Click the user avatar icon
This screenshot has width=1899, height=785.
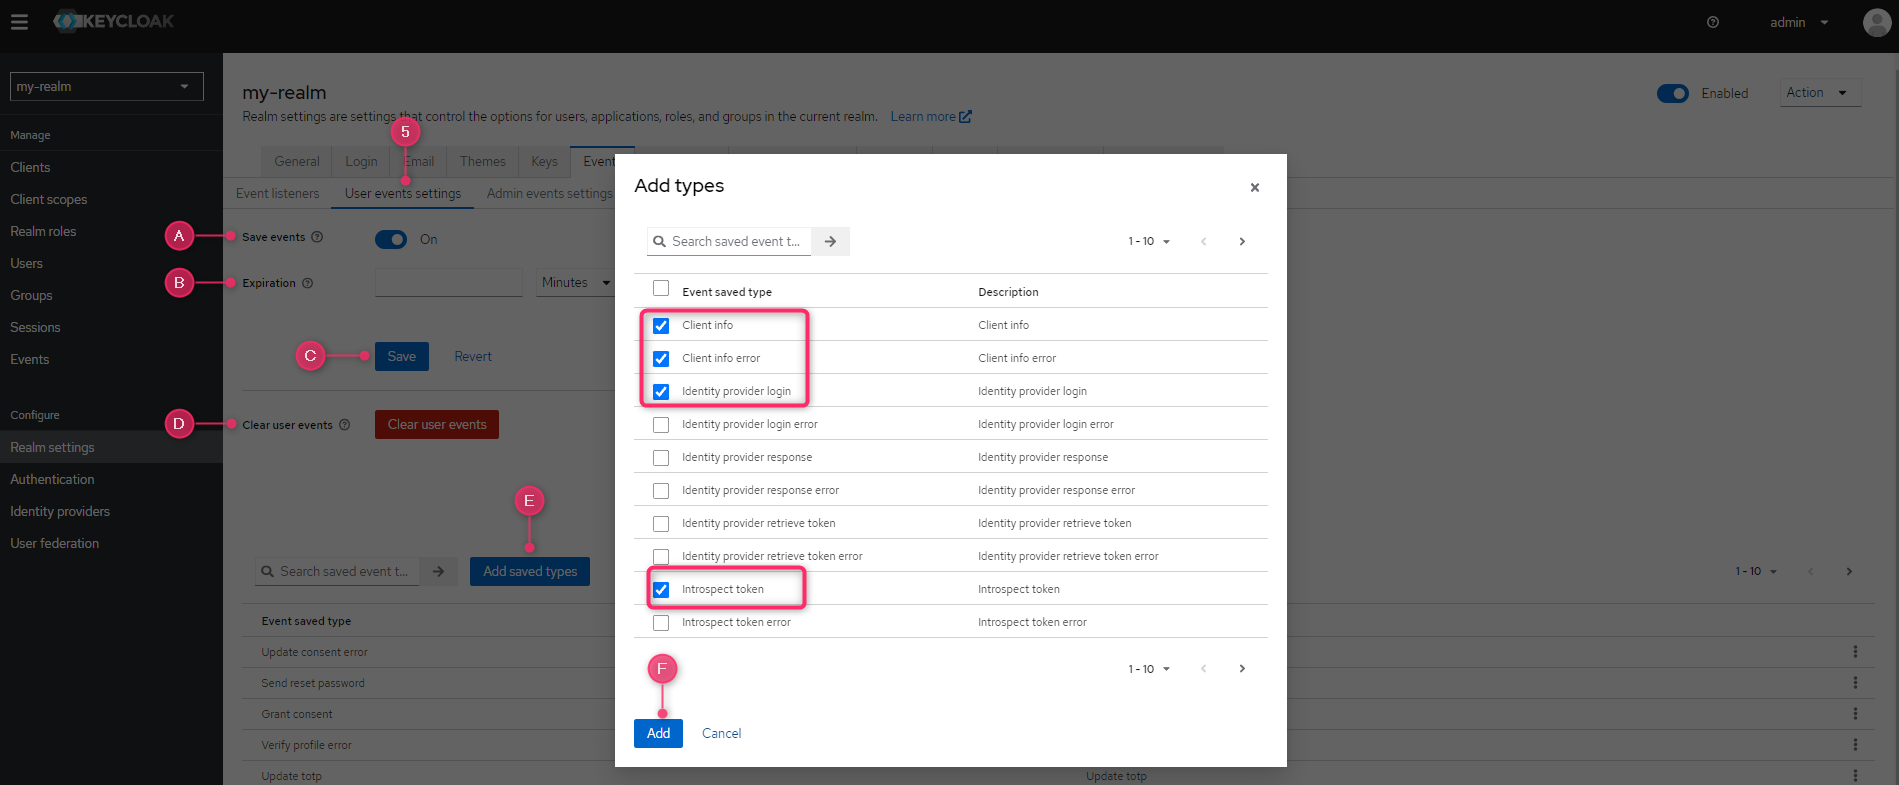[1877, 22]
